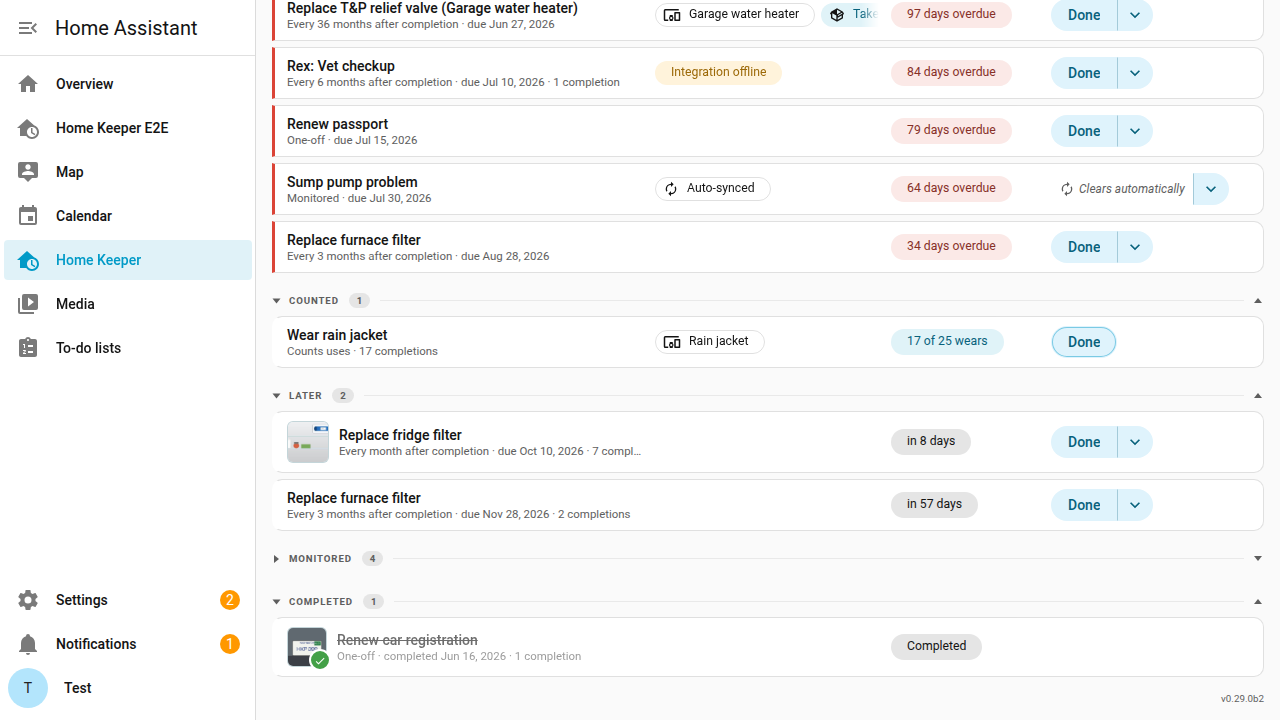Click the Calendar sidebar icon

(x=28, y=216)
